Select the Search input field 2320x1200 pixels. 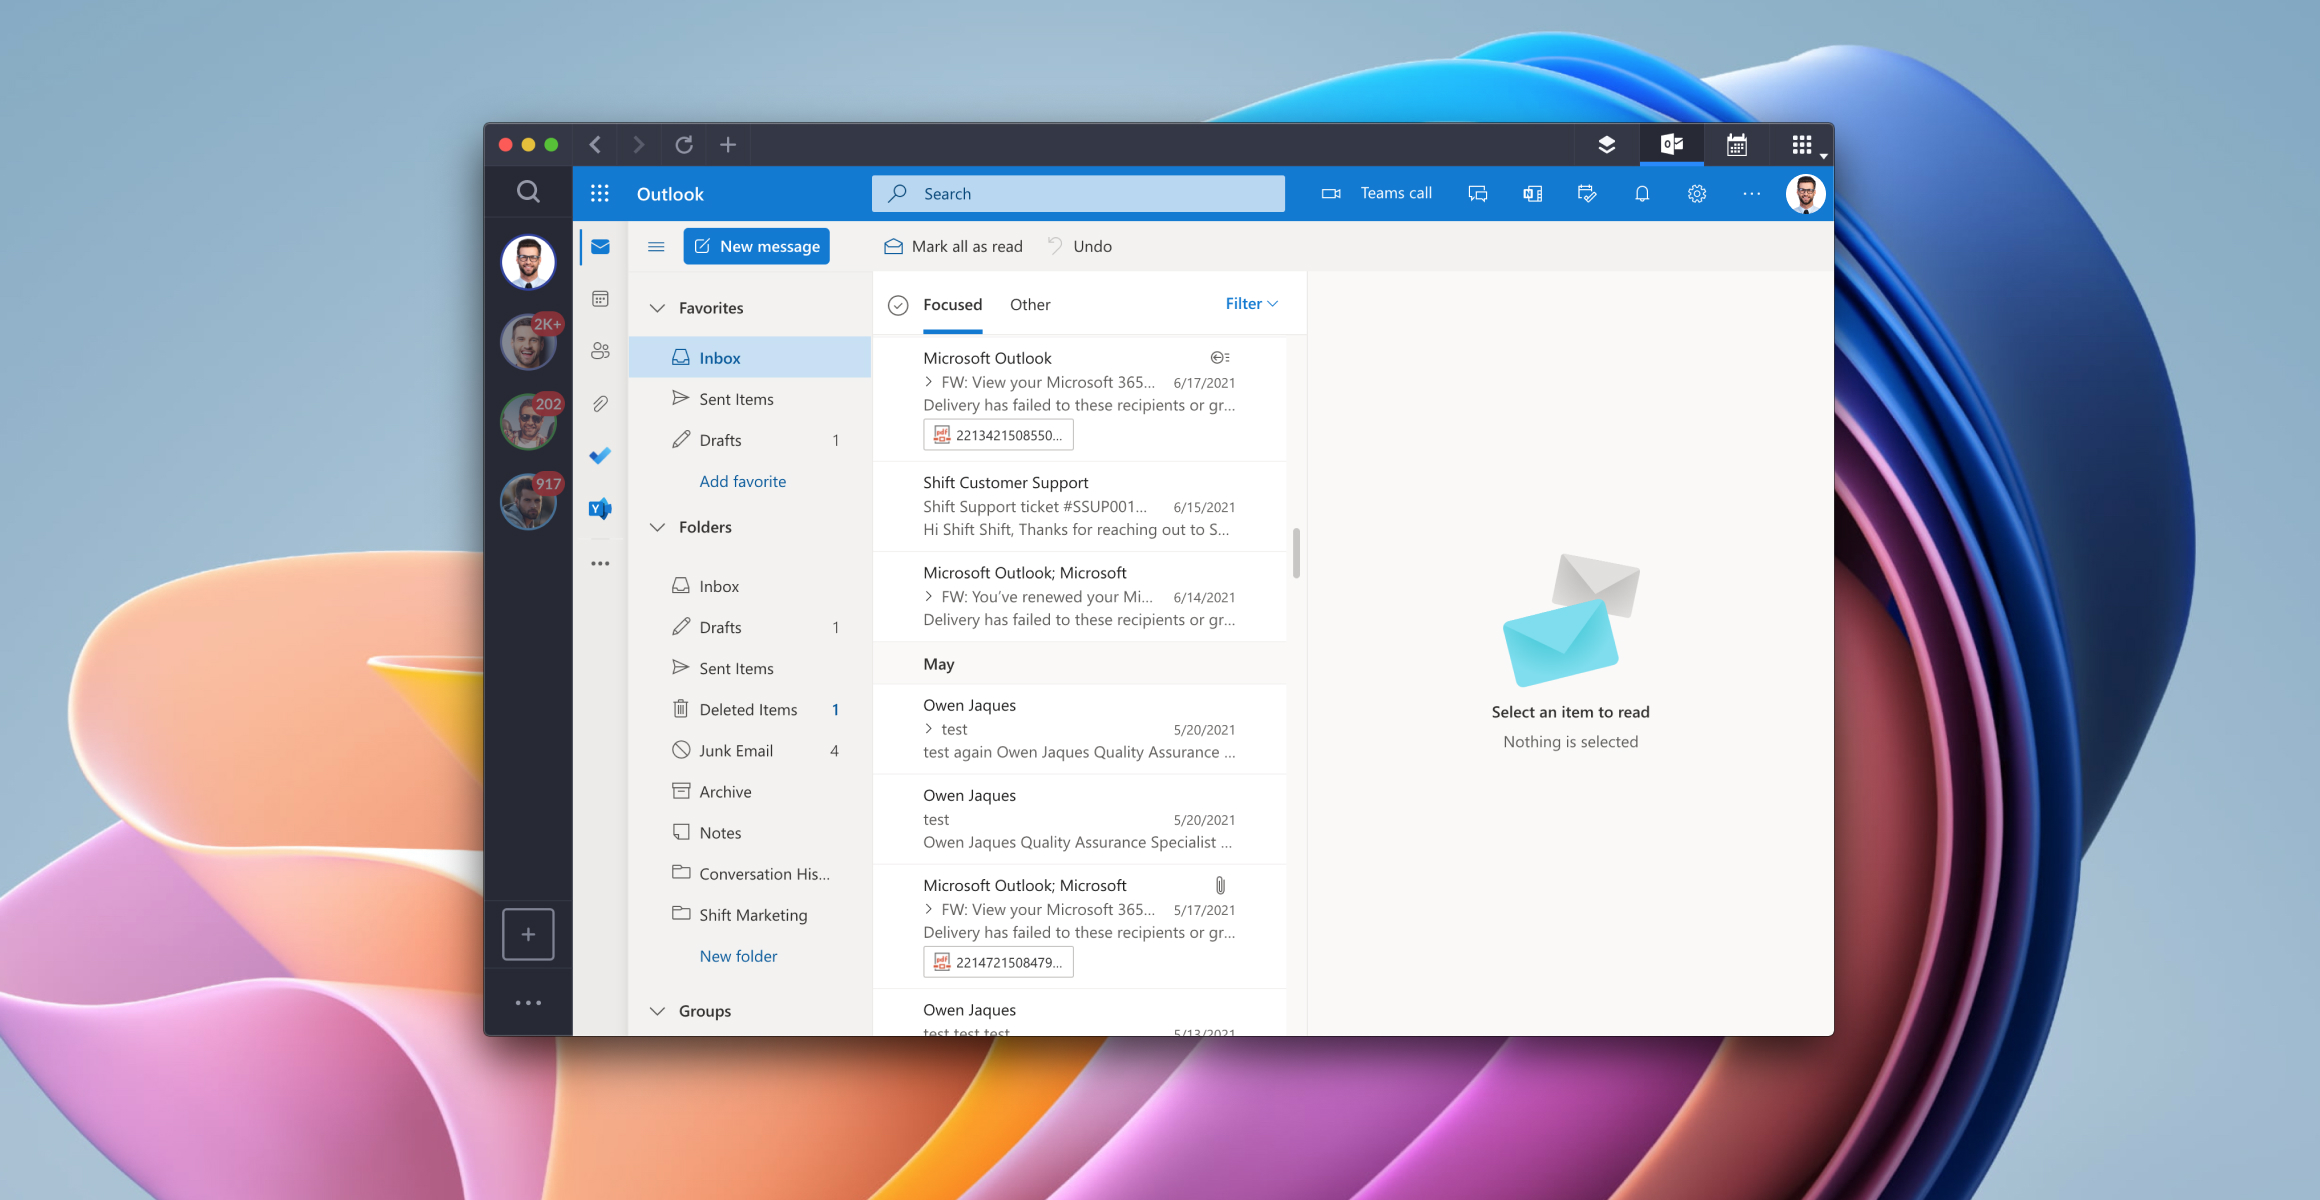1076,193
